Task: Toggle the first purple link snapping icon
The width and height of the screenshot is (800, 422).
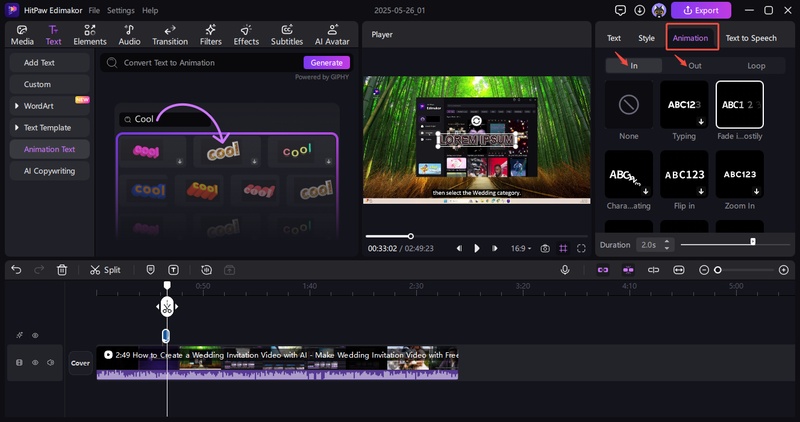Action: point(603,270)
